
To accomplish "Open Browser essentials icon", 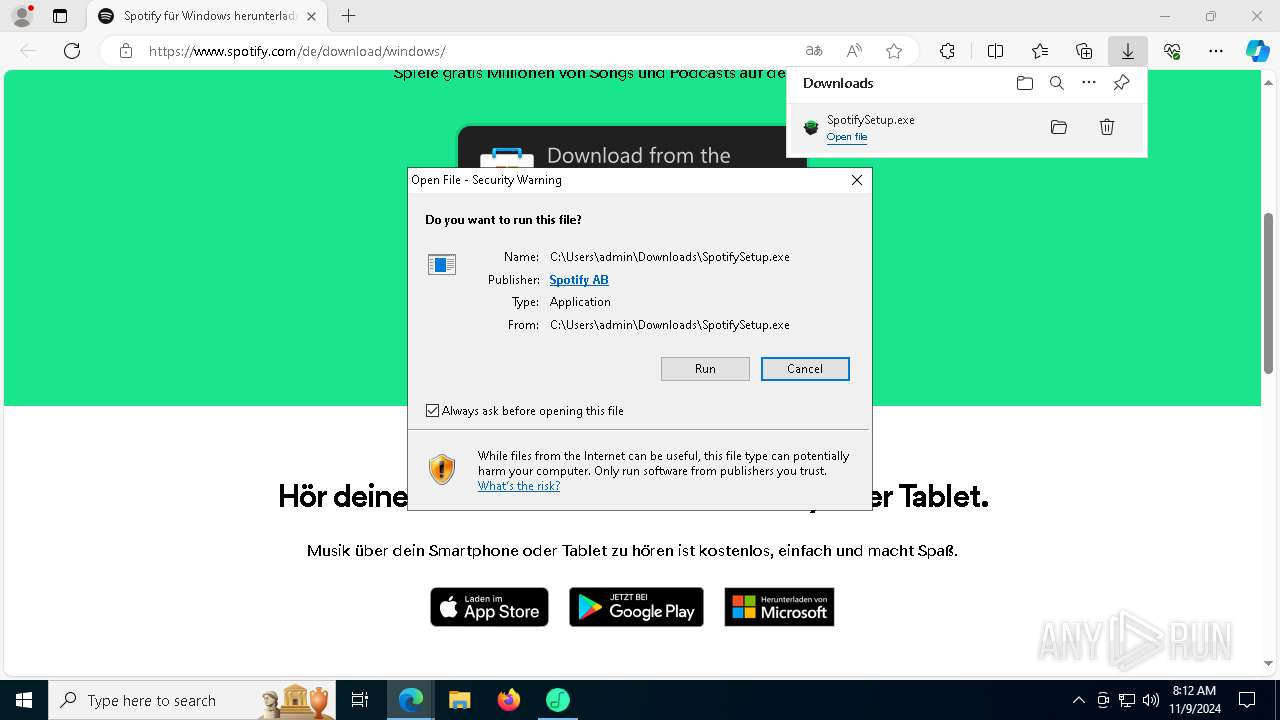I will point(1172,51).
